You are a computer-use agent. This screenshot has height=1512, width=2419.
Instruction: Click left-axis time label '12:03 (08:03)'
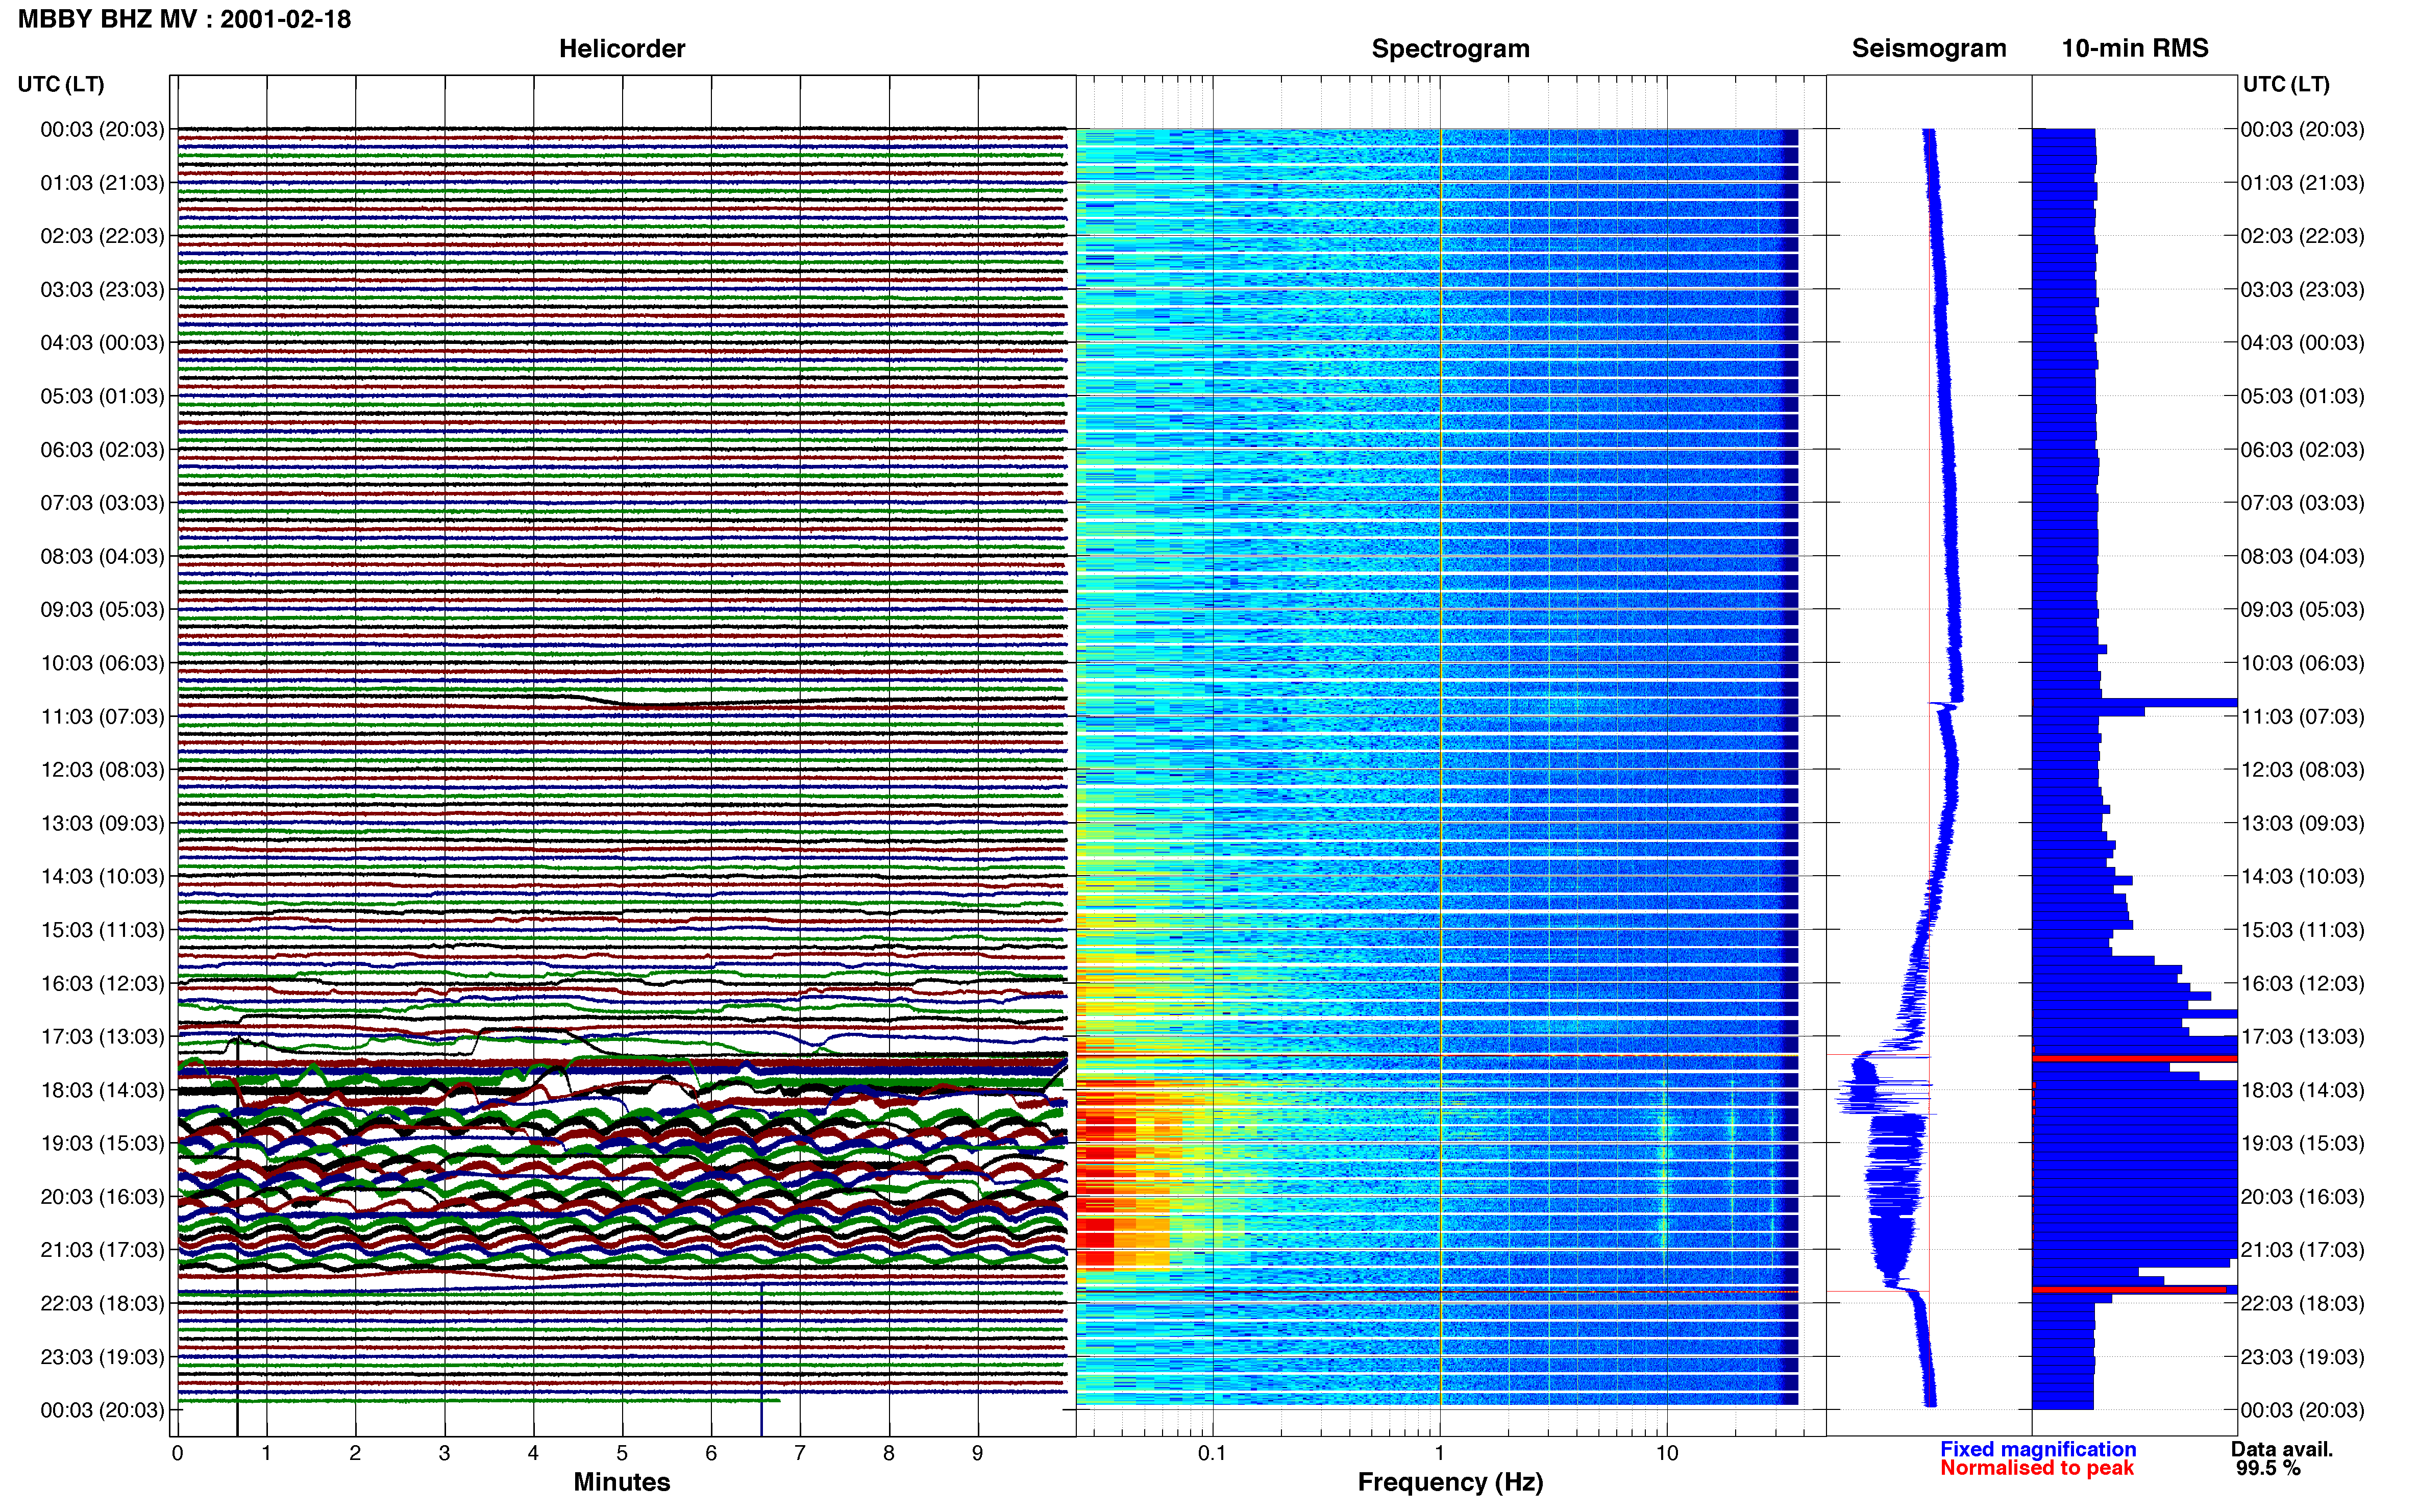tap(102, 770)
